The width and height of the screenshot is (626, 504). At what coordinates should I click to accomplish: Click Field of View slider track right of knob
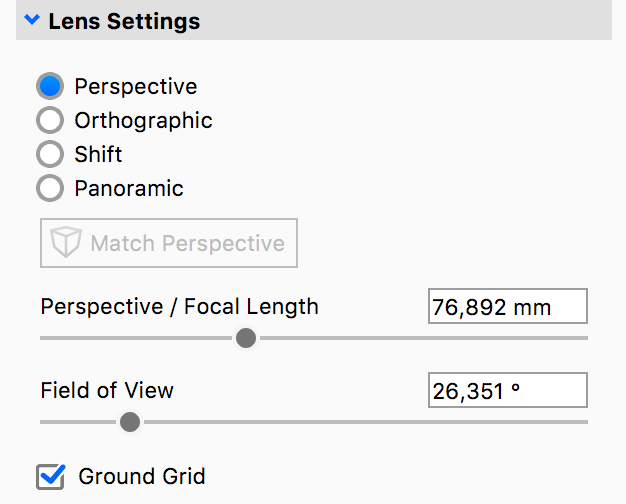(360, 422)
